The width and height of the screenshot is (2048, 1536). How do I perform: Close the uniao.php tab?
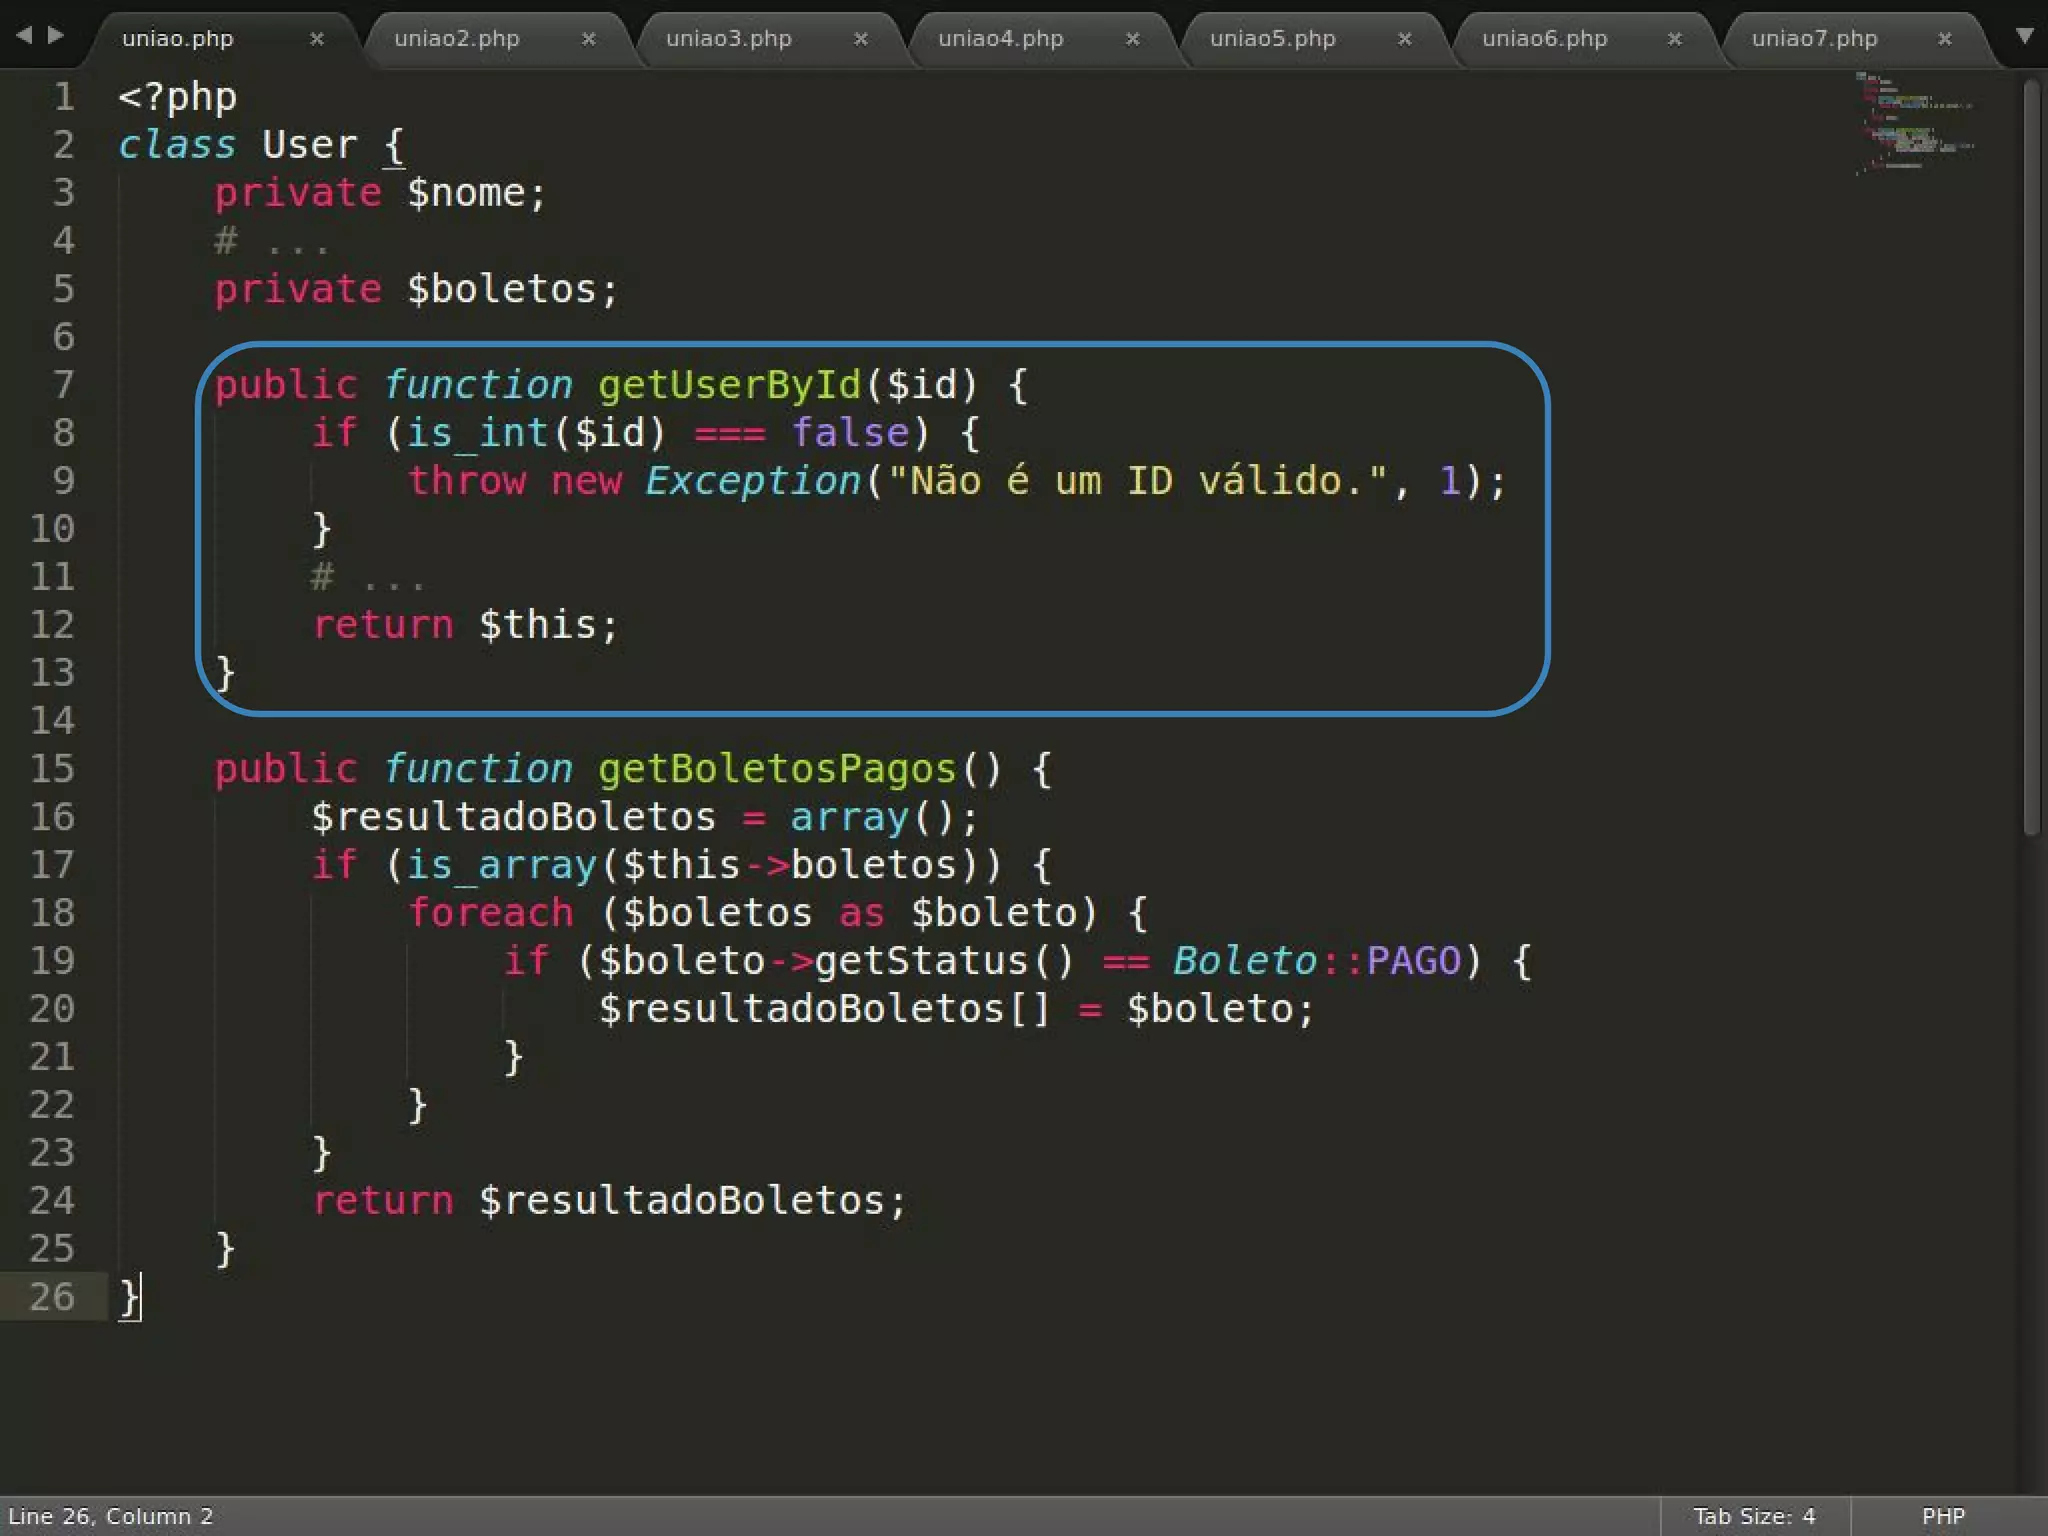(x=316, y=39)
